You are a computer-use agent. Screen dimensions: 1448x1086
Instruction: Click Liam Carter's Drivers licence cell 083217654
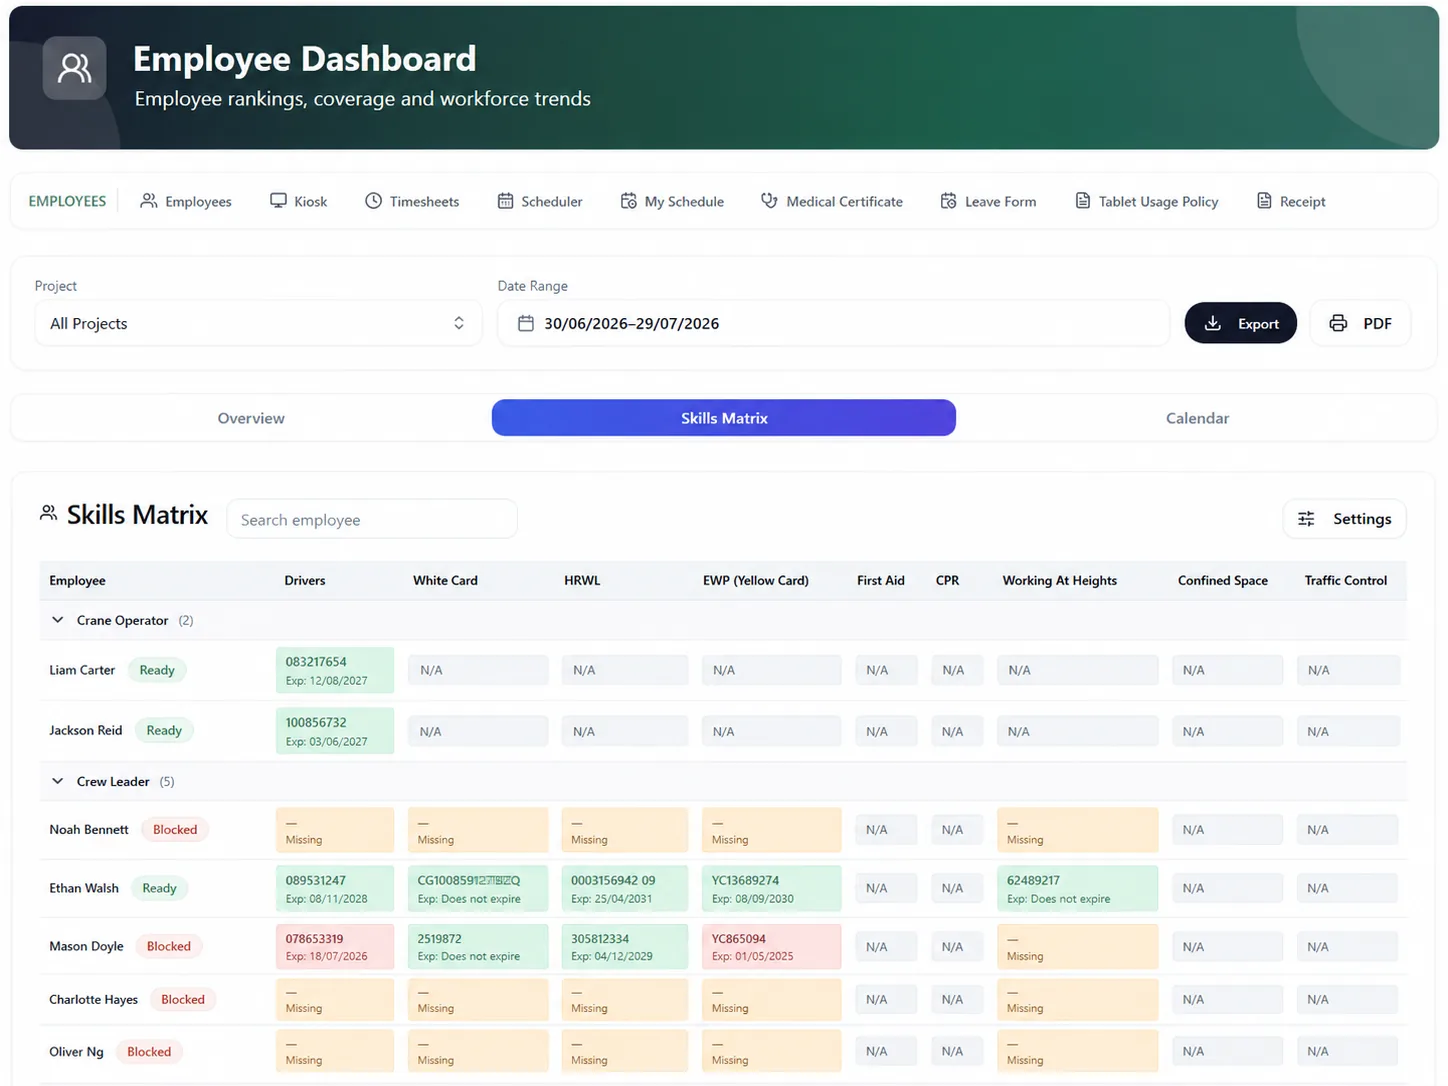coord(335,670)
